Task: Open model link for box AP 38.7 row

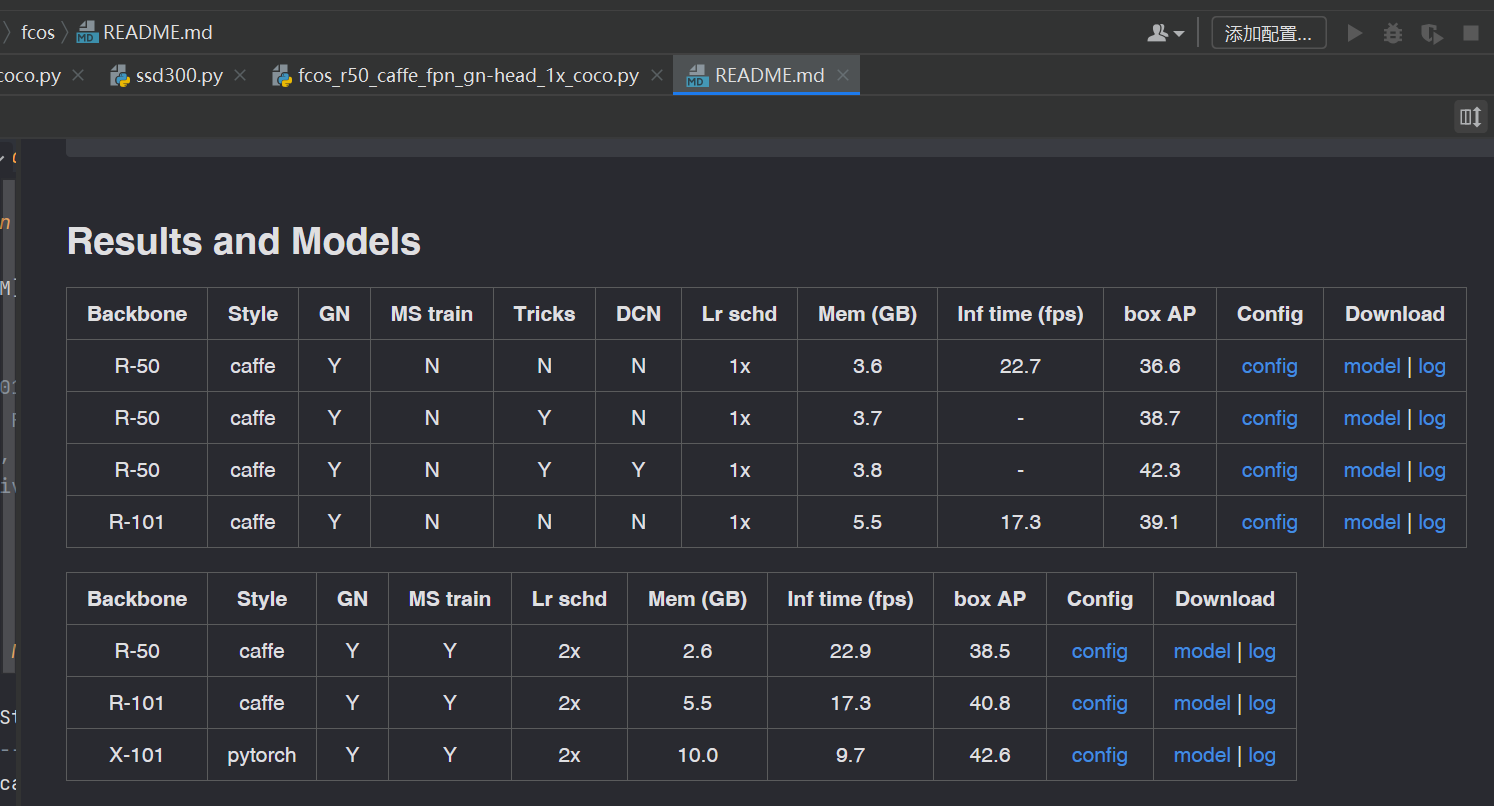Action: pos(1372,418)
